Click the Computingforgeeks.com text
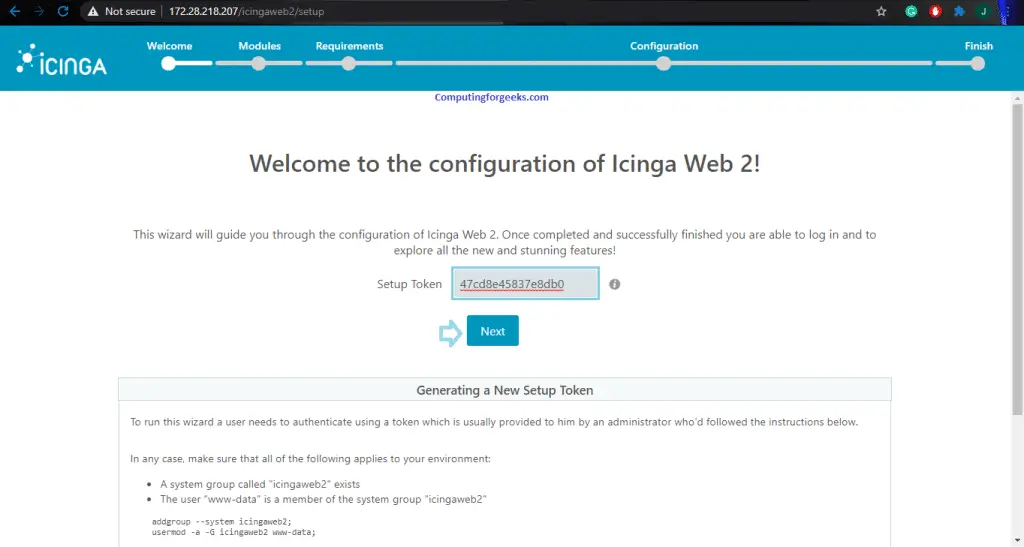 tap(491, 97)
